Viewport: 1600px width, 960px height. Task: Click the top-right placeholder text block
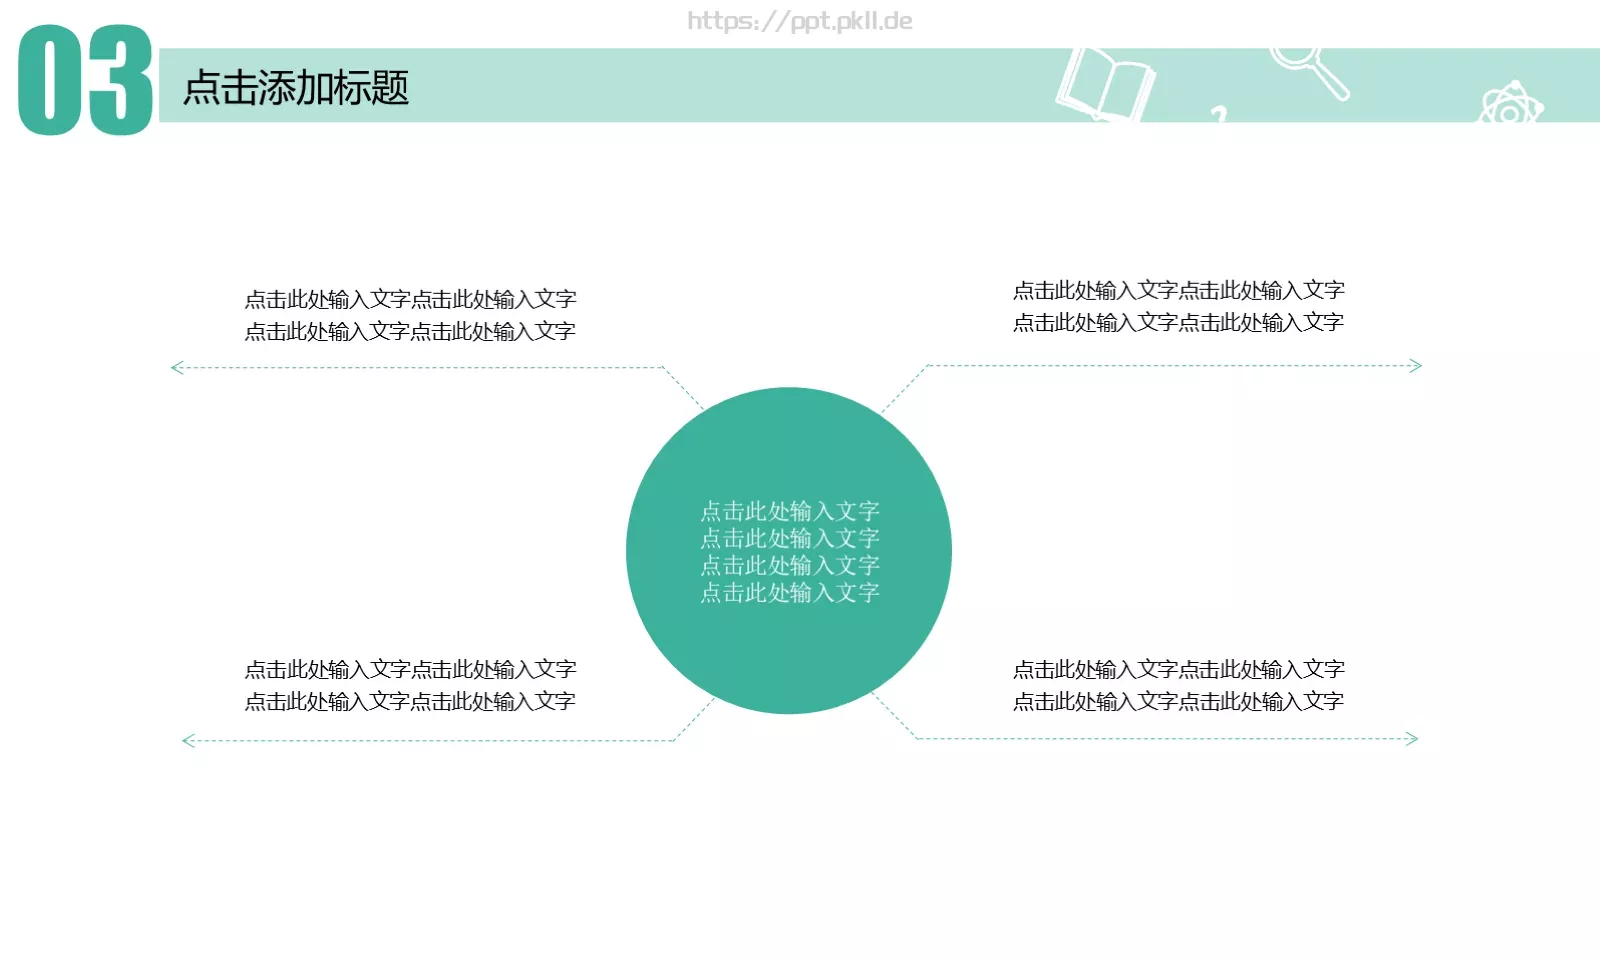1180,306
